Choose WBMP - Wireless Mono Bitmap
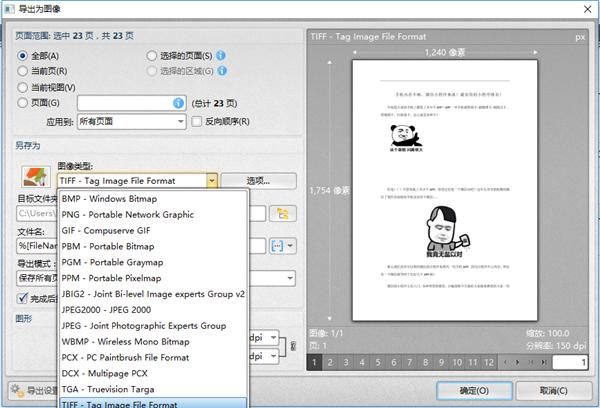The height and width of the screenshot is (408, 600). click(153, 341)
